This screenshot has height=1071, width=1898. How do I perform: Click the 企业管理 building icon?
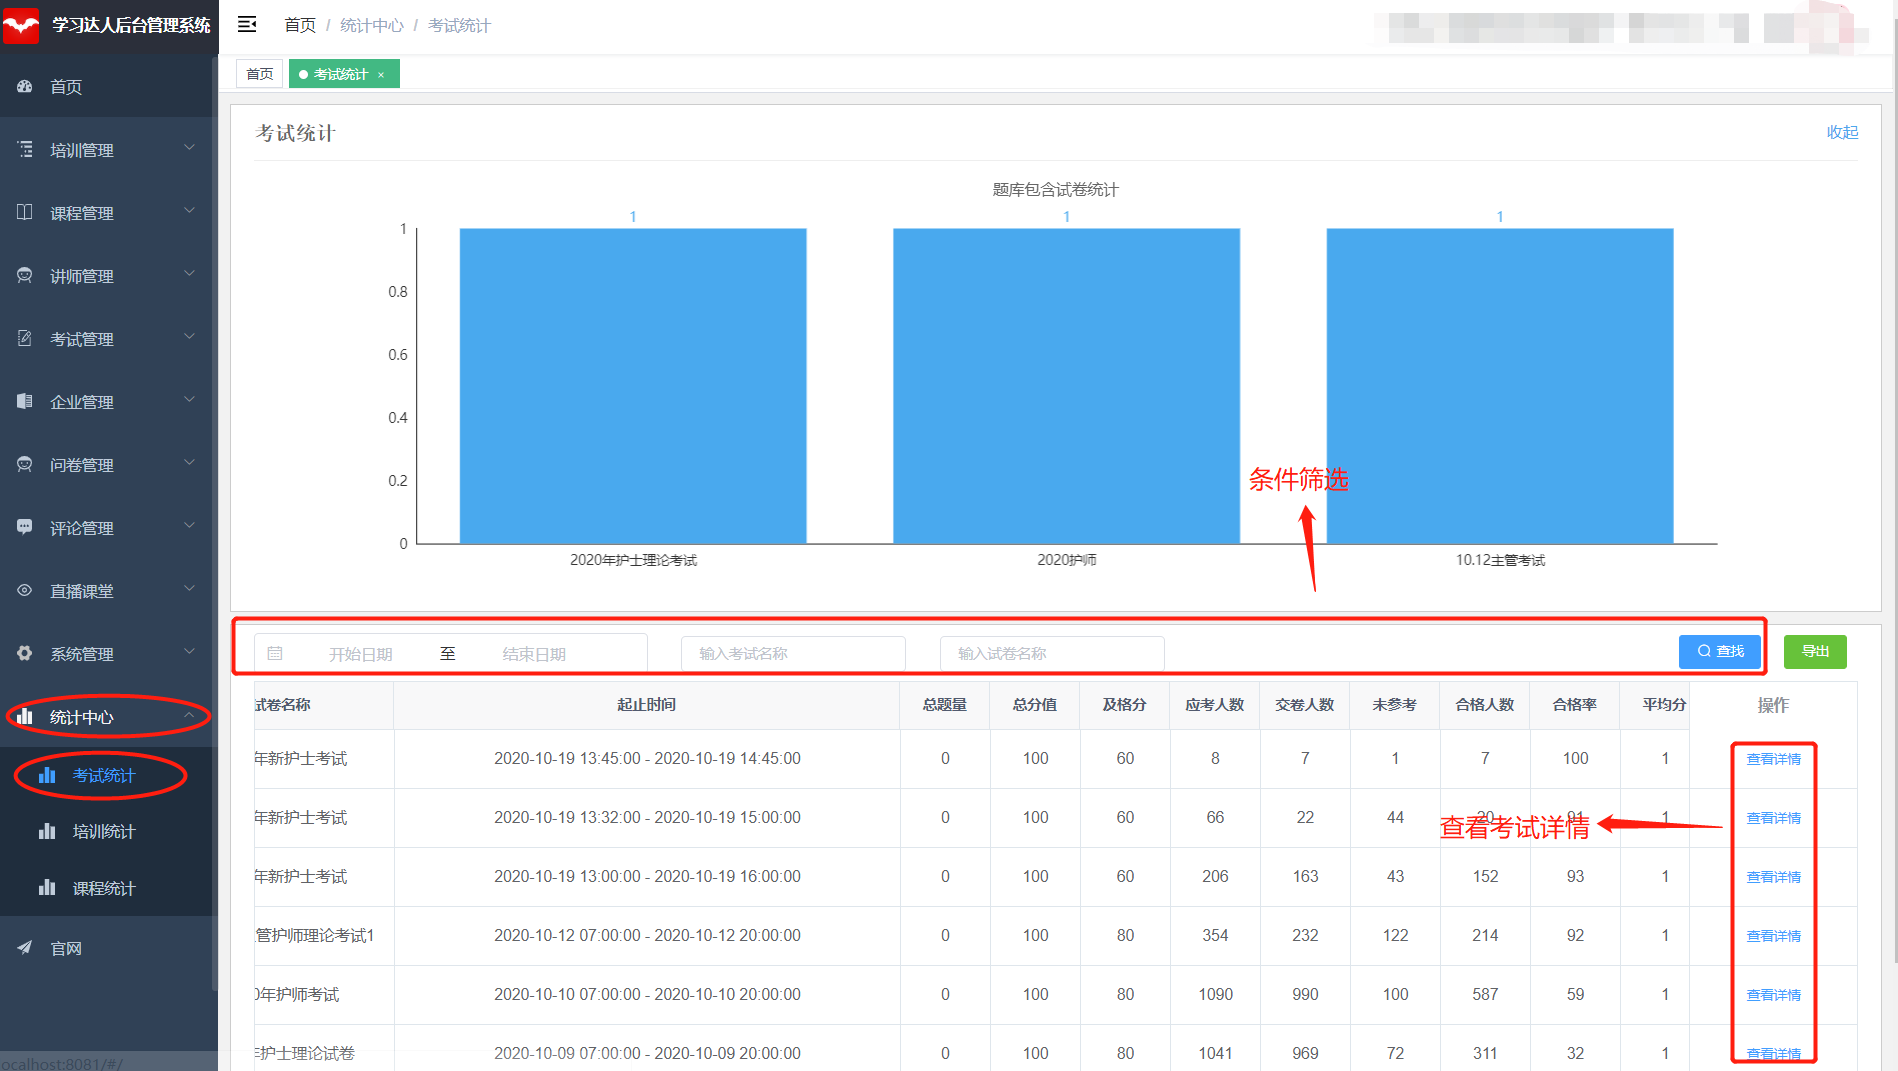(x=25, y=401)
